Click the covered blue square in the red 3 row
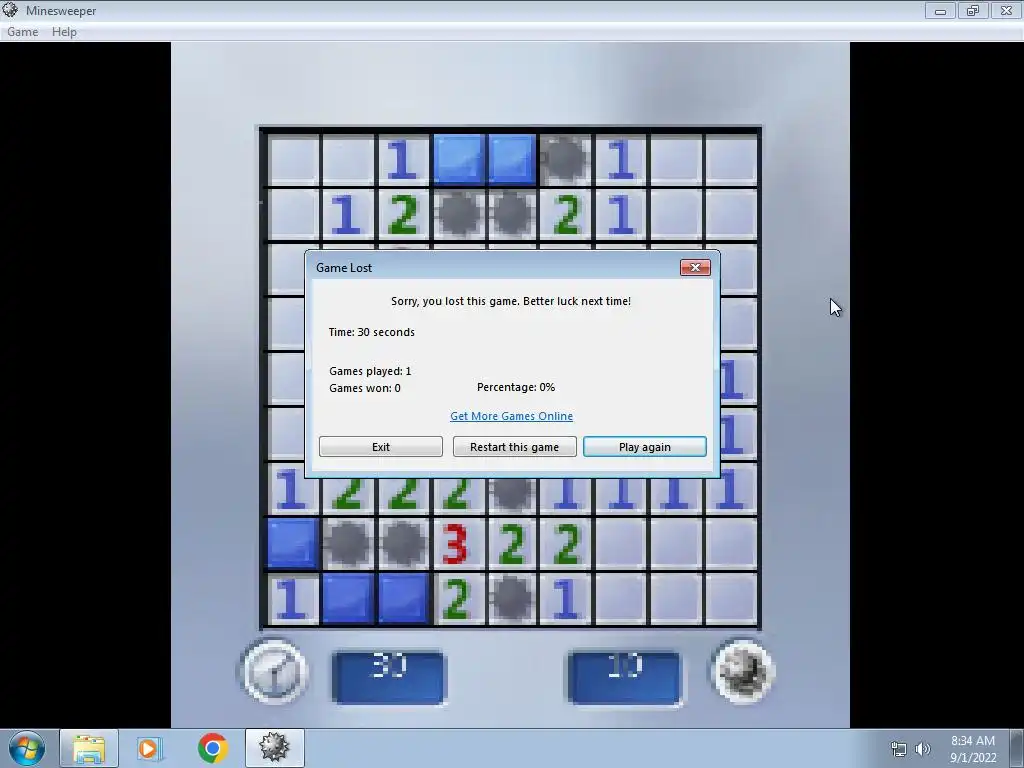The height and width of the screenshot is (768, 1024). click(x=292, y=544)
